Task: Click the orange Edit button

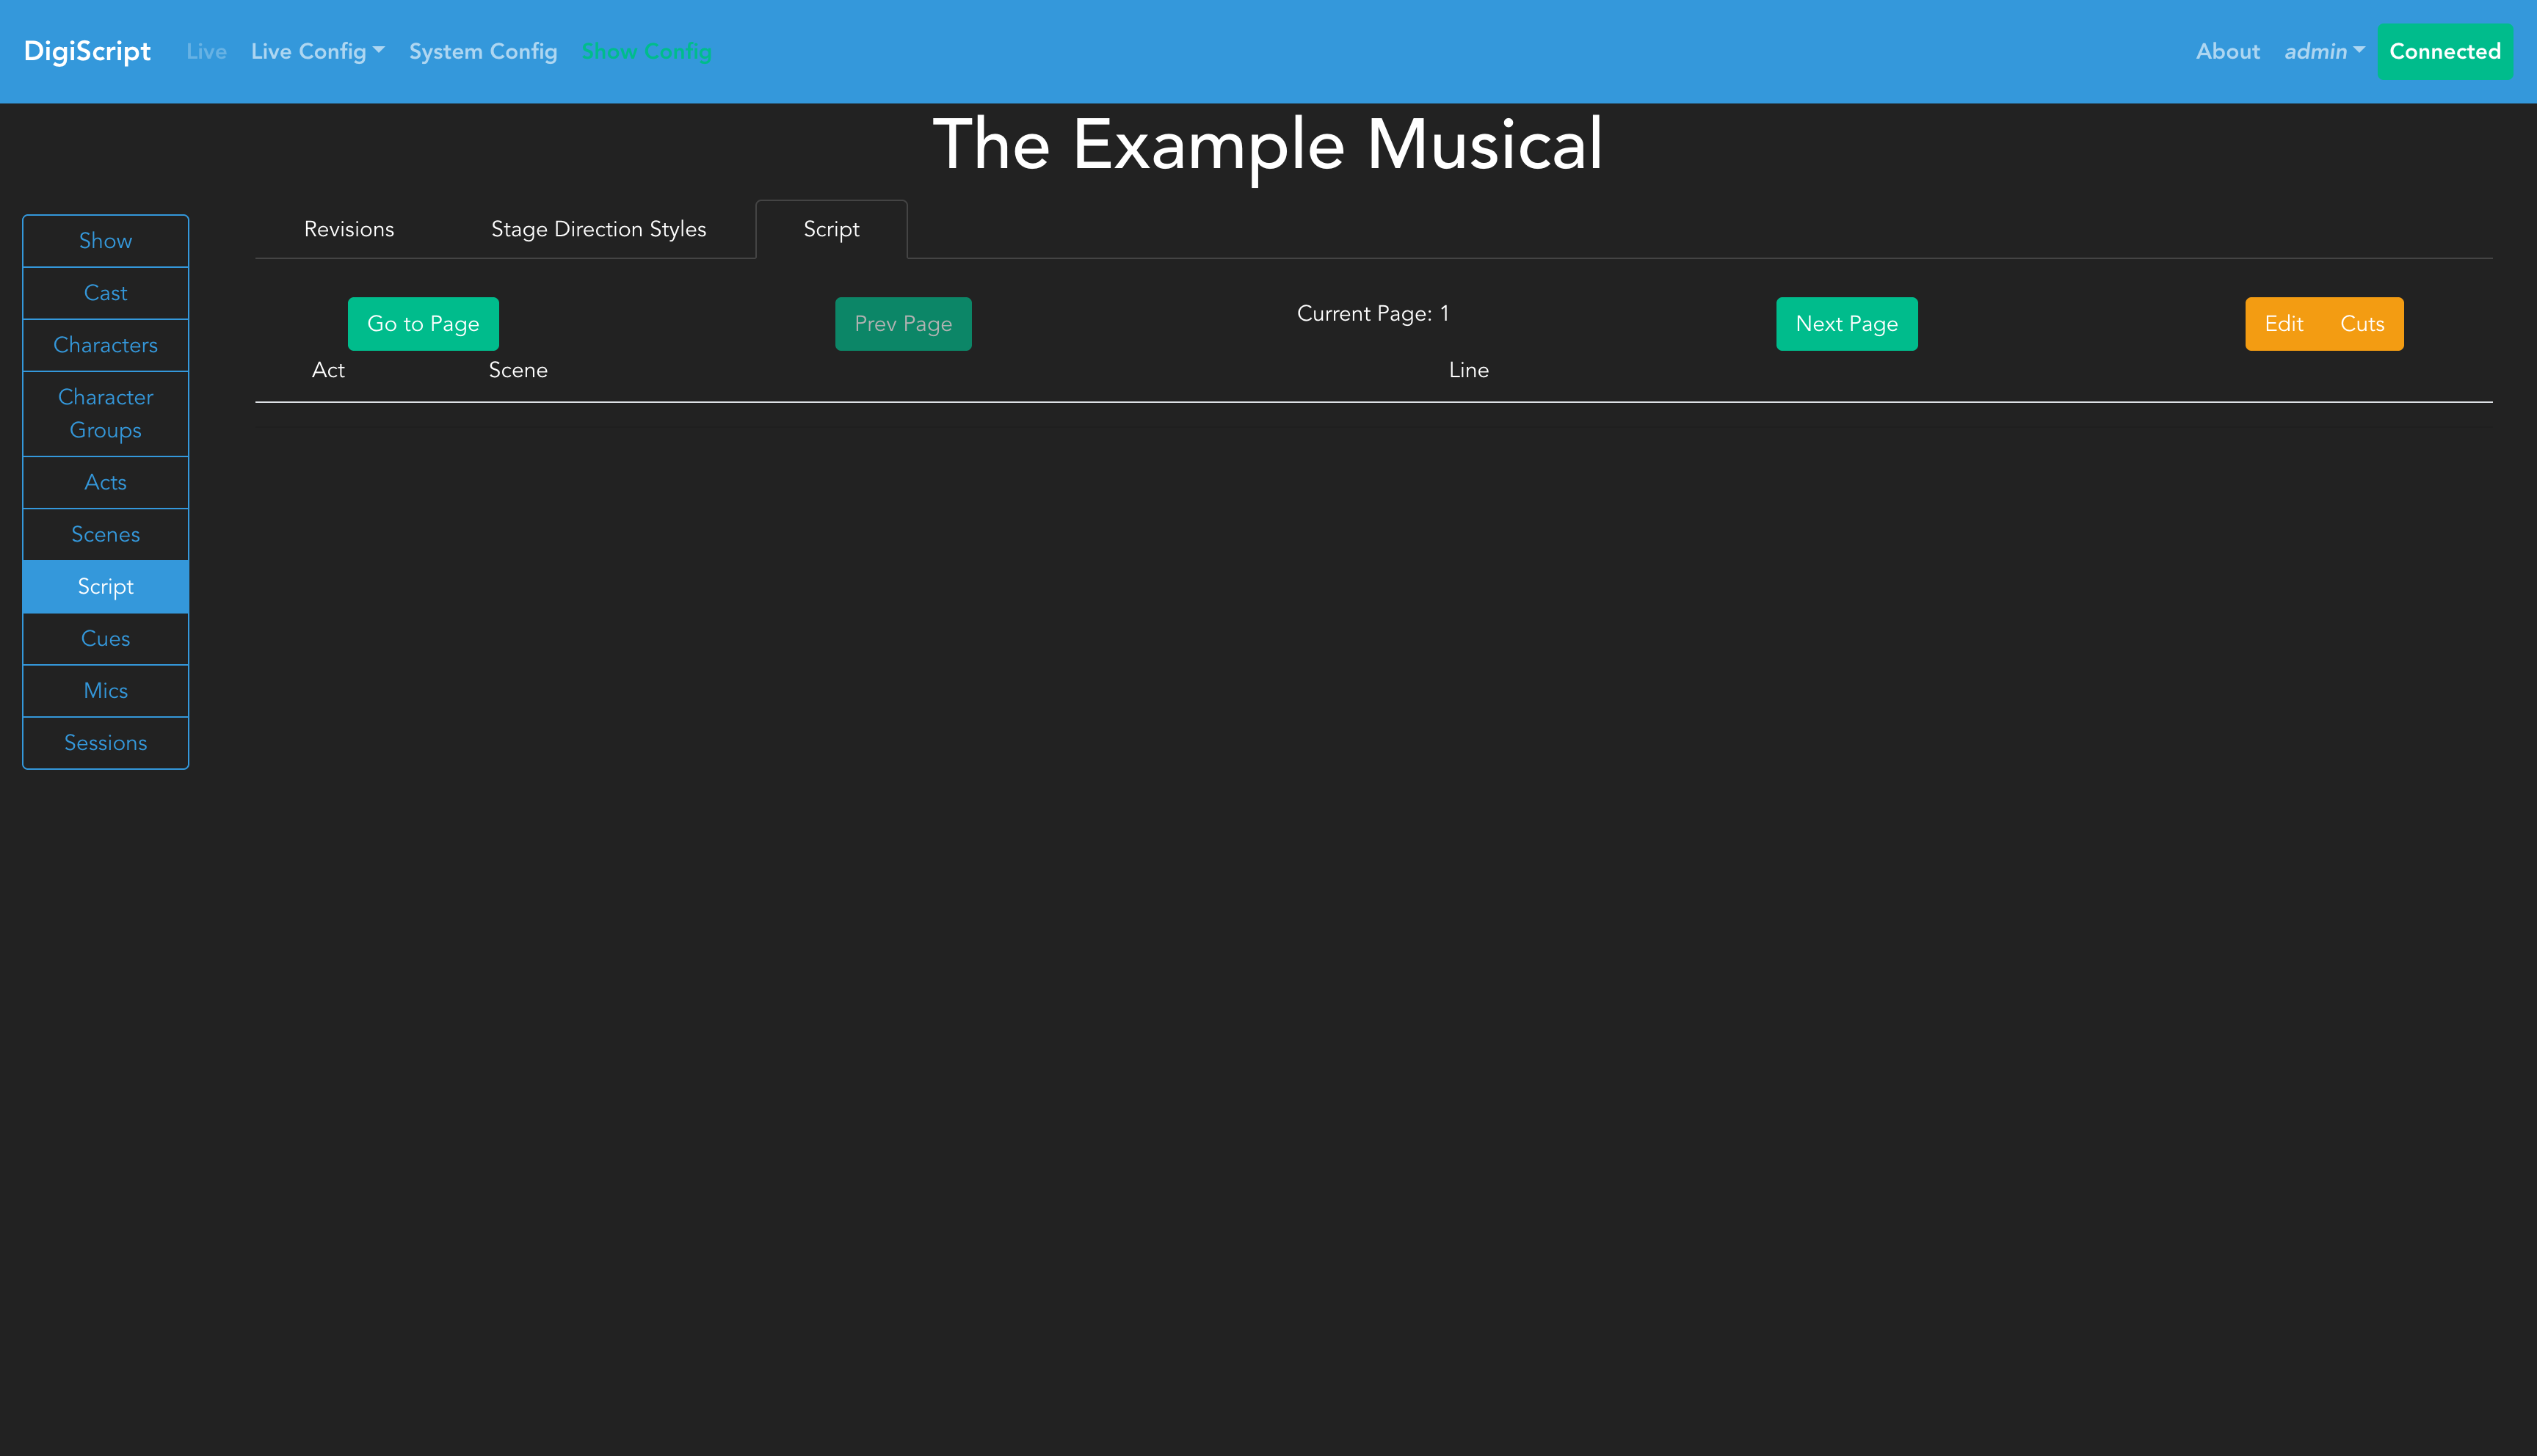Action: 2283,323
